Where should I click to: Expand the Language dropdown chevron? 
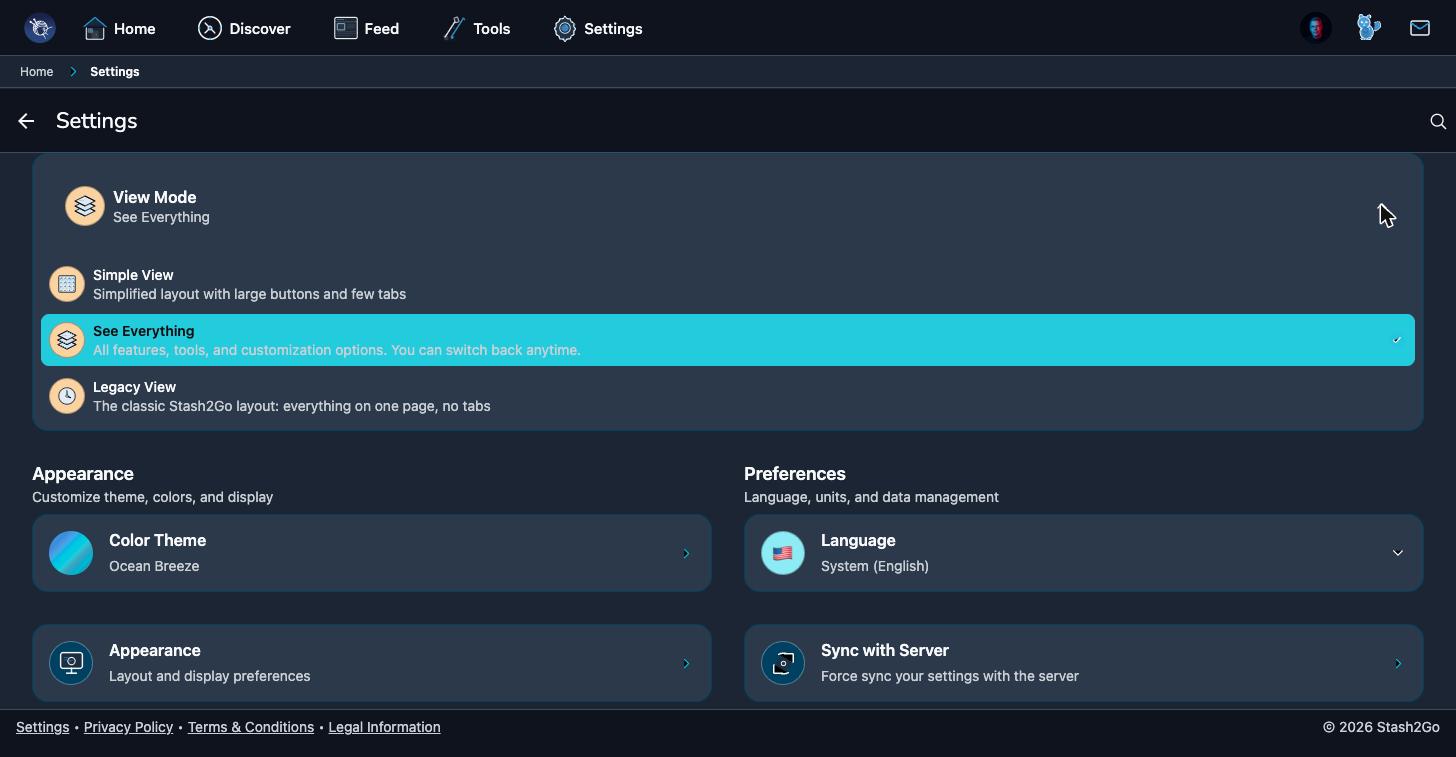tap(1398, 553)
